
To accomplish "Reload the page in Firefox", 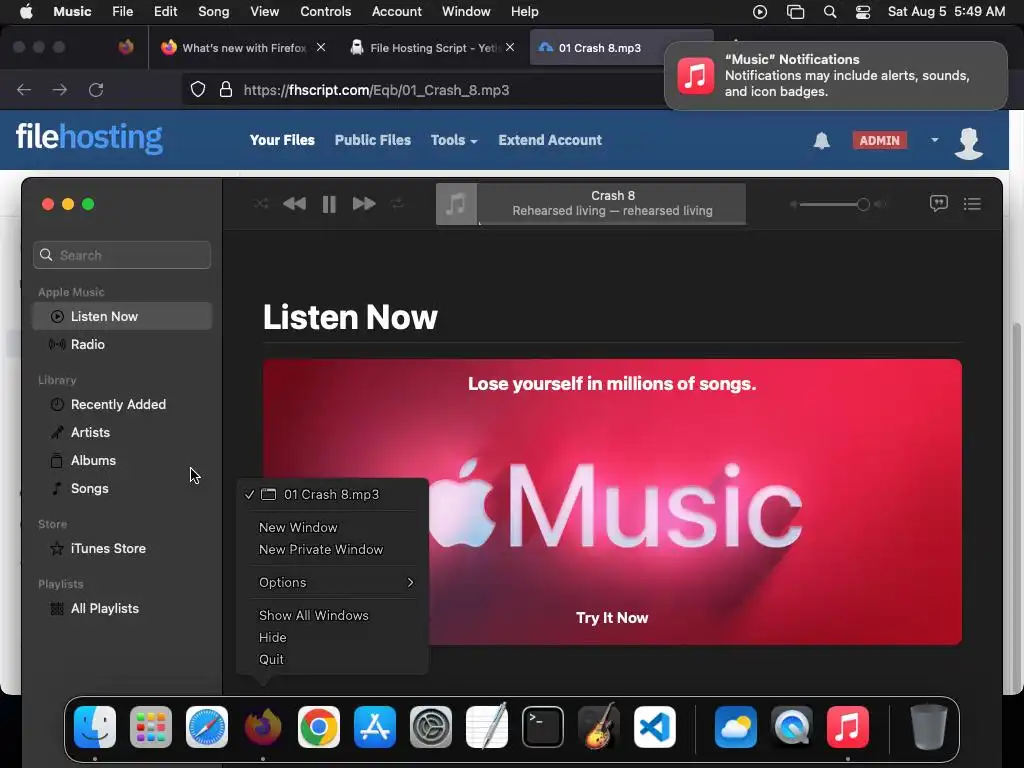I will (x=96, y=89).
